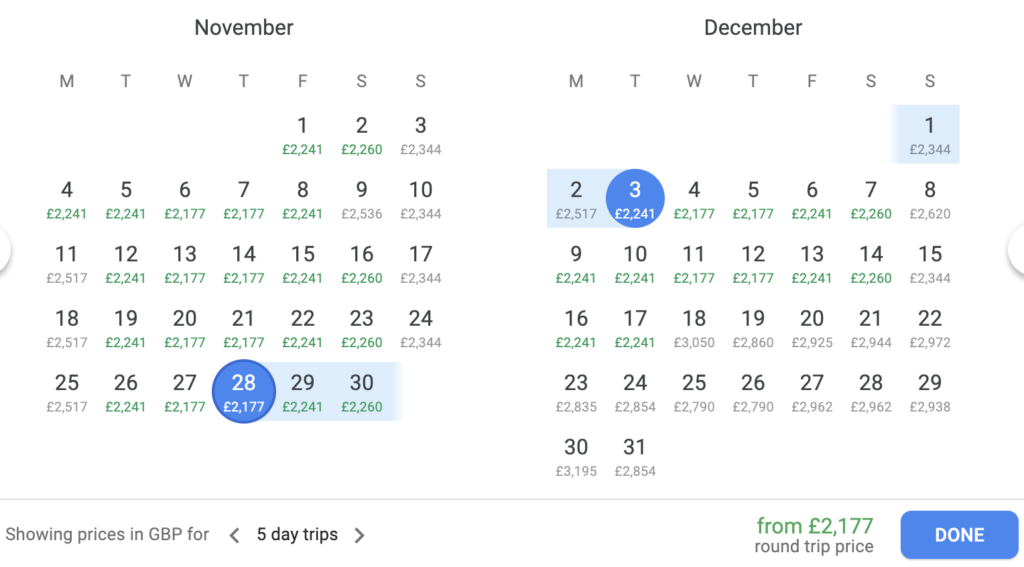1024x567 pixels.
Task: Select December 3 return date
Action: [635, 199]
